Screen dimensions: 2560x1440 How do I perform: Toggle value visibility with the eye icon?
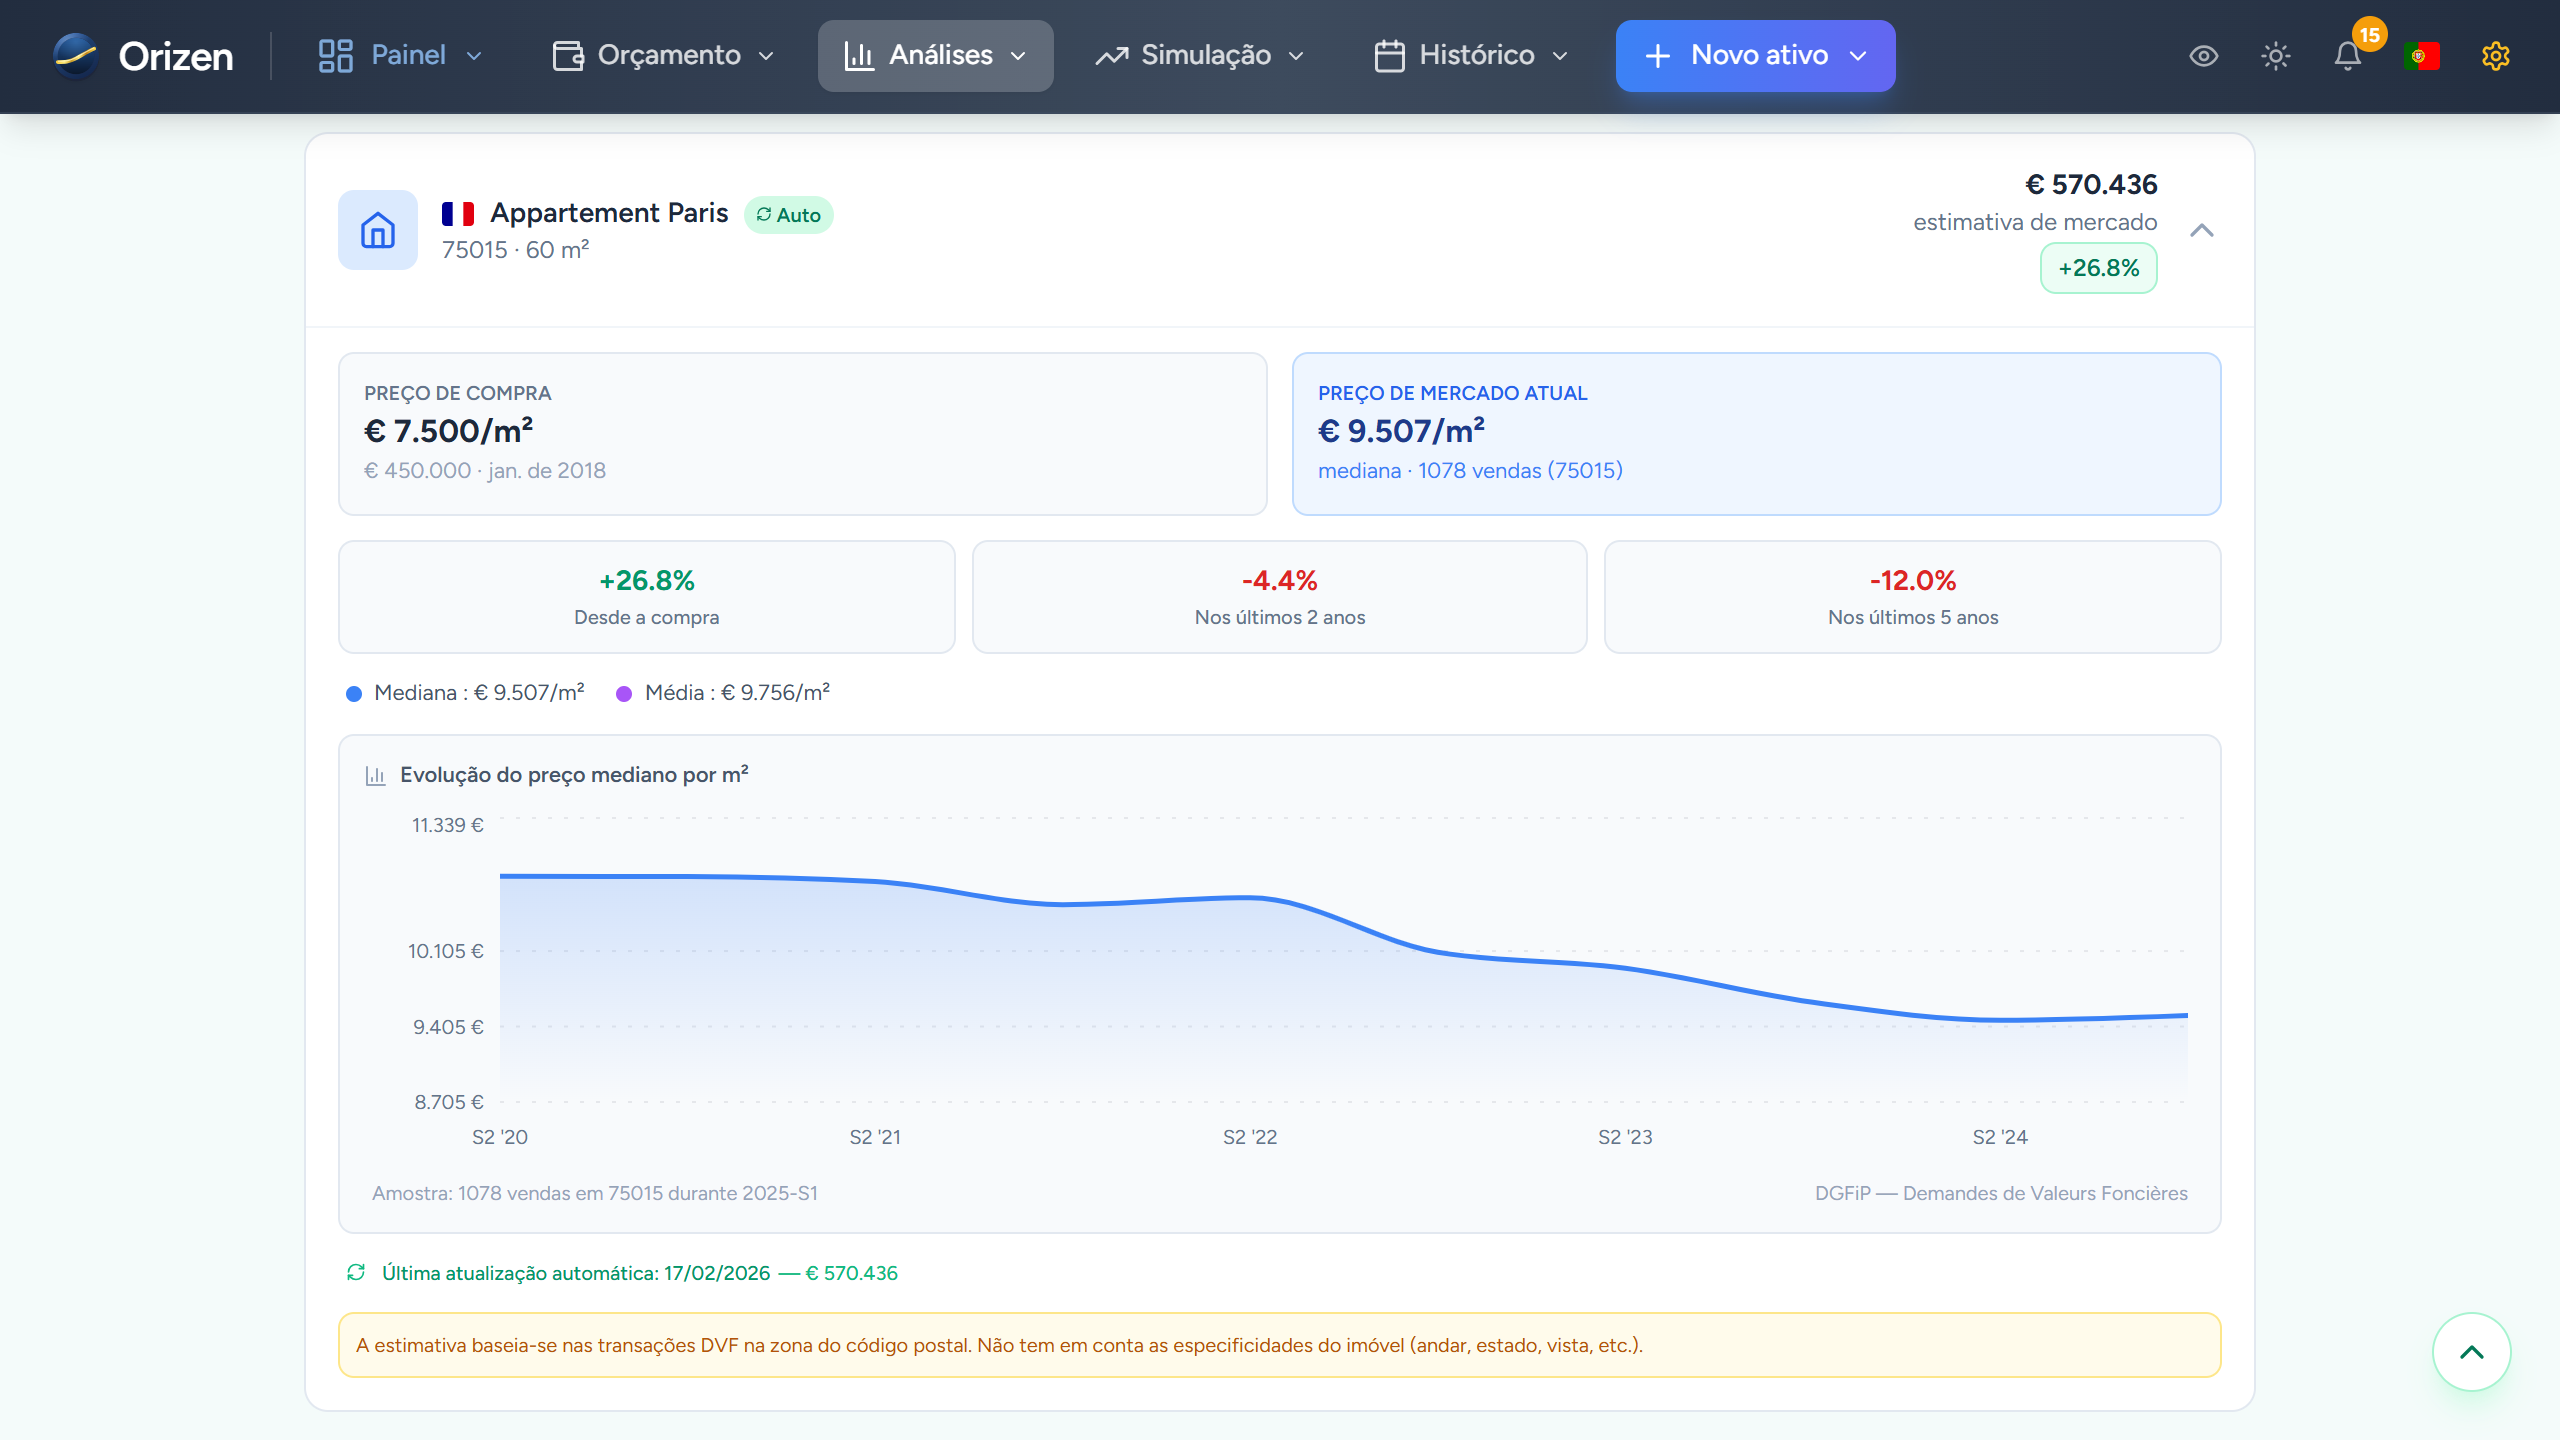coord(2203,56)
